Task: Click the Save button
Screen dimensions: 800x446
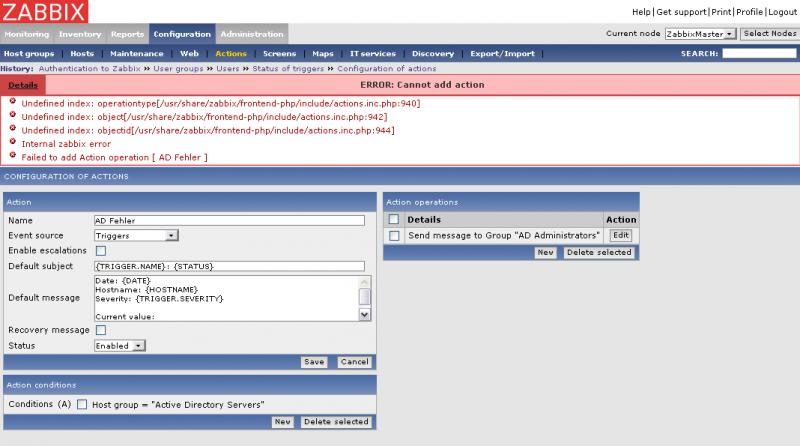Action: coord(314,362)
